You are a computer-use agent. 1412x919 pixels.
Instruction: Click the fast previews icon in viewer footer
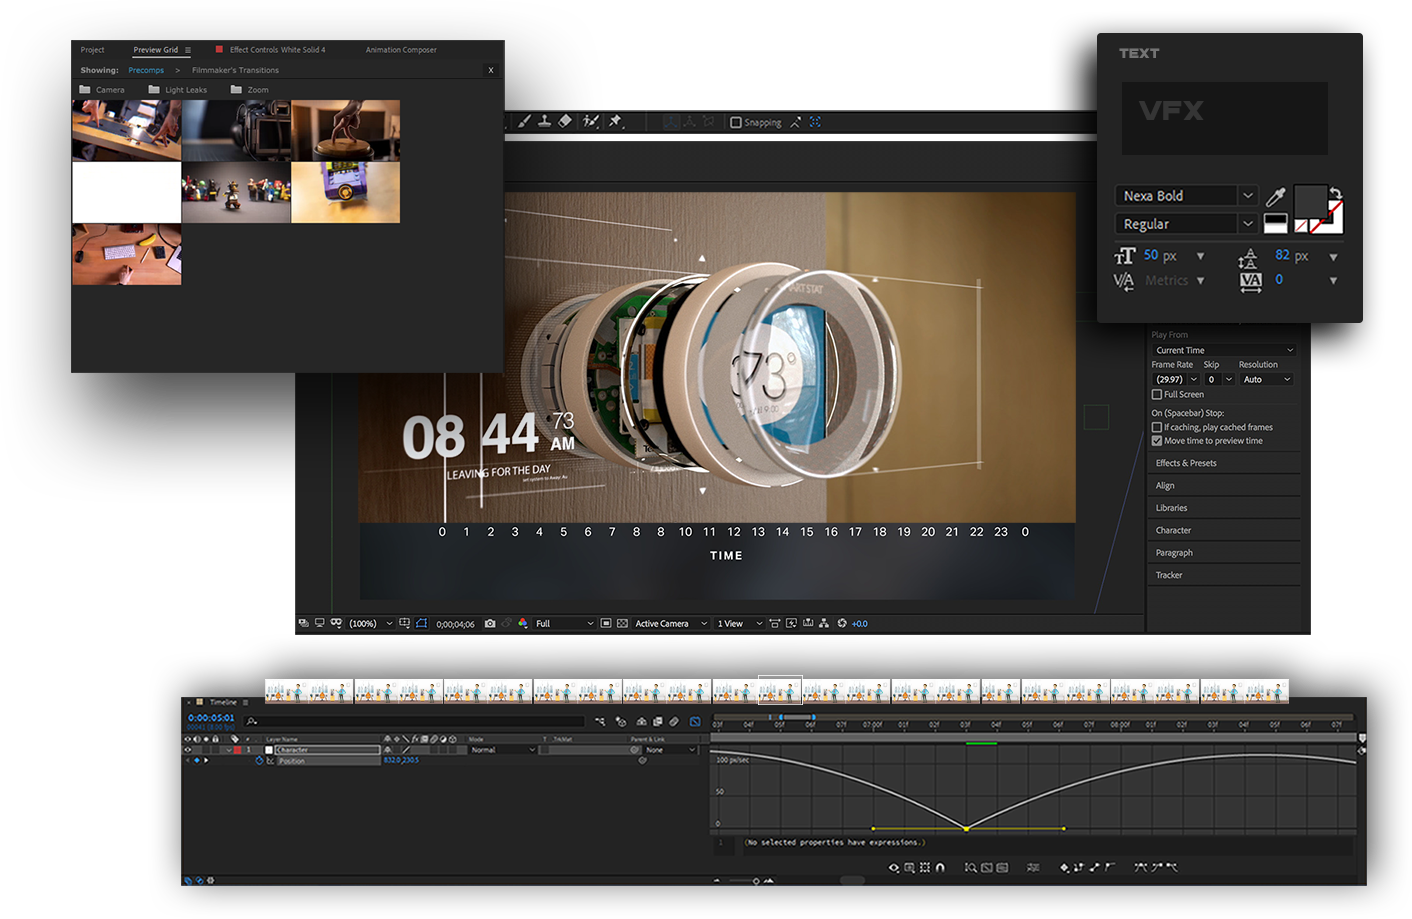[791, 623]
